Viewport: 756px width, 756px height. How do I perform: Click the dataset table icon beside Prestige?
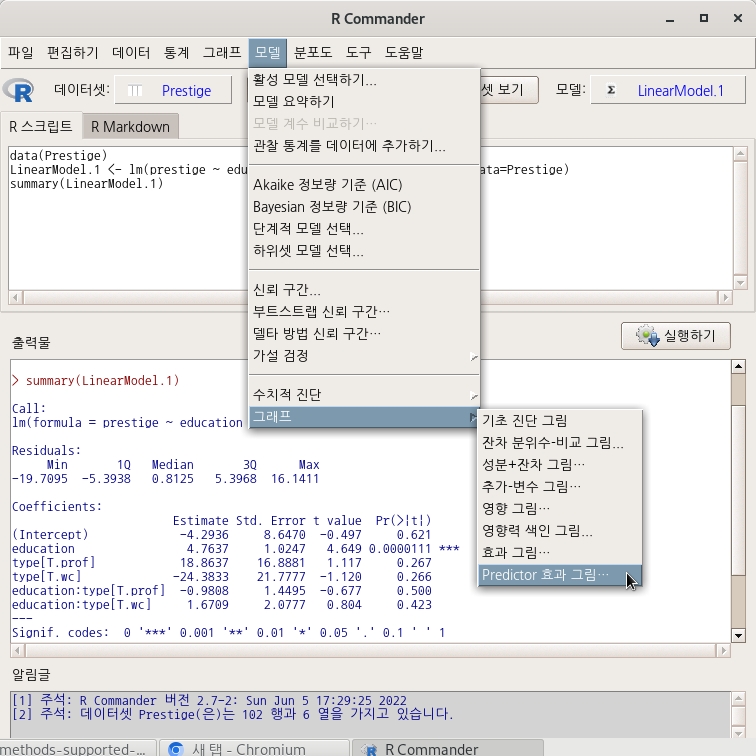(135, 91)
